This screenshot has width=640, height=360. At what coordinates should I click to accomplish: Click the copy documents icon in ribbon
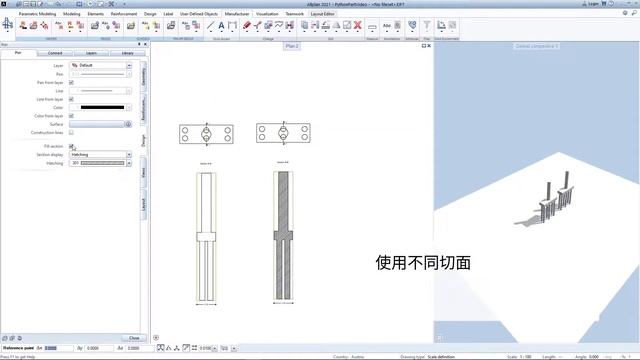tap(304, 25)
